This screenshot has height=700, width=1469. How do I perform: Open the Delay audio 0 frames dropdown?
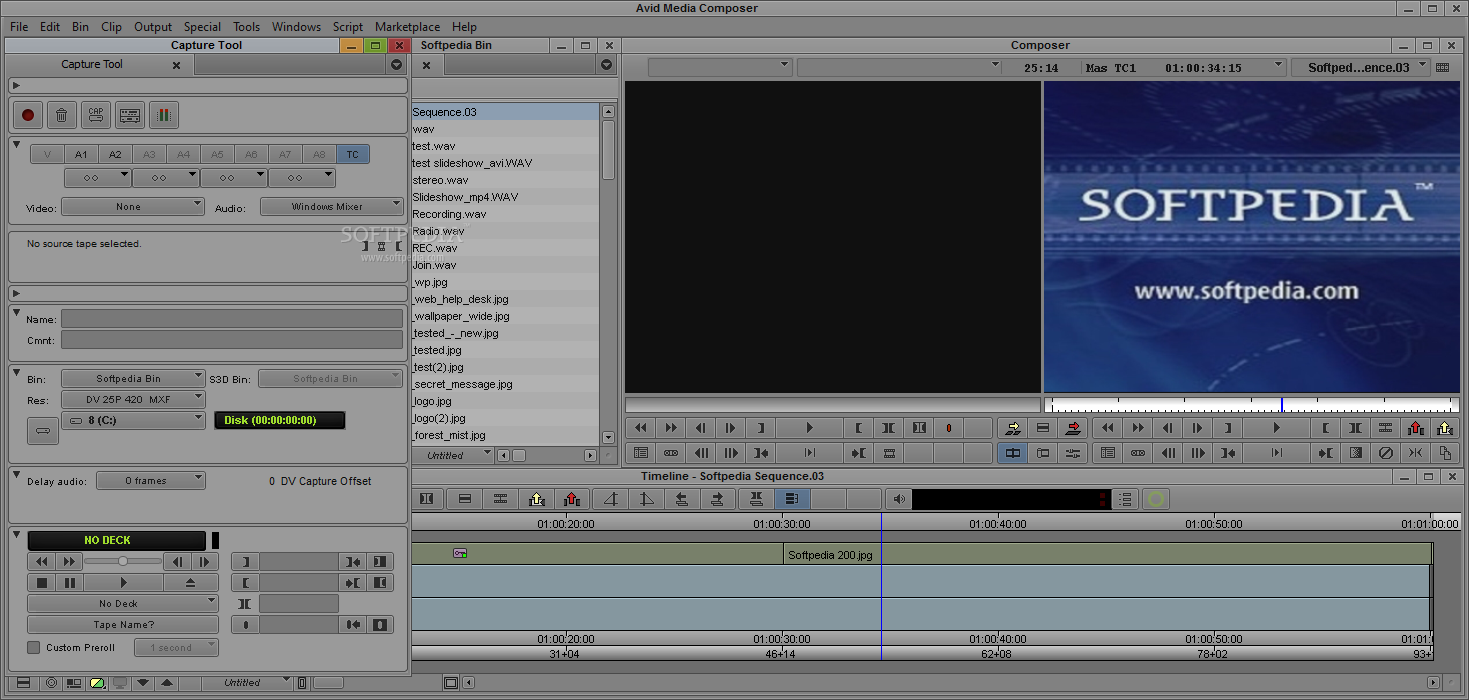[151, 480]
